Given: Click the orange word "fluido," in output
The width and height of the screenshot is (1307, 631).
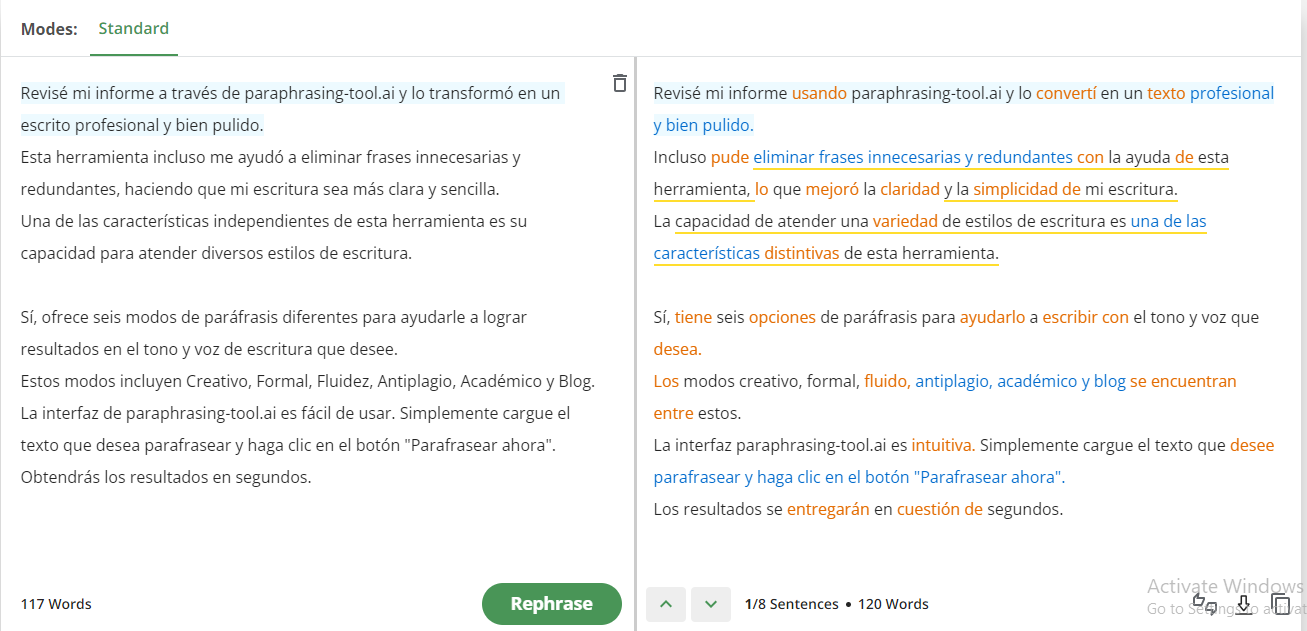Looking at the screenshot, I should (887, 381).
